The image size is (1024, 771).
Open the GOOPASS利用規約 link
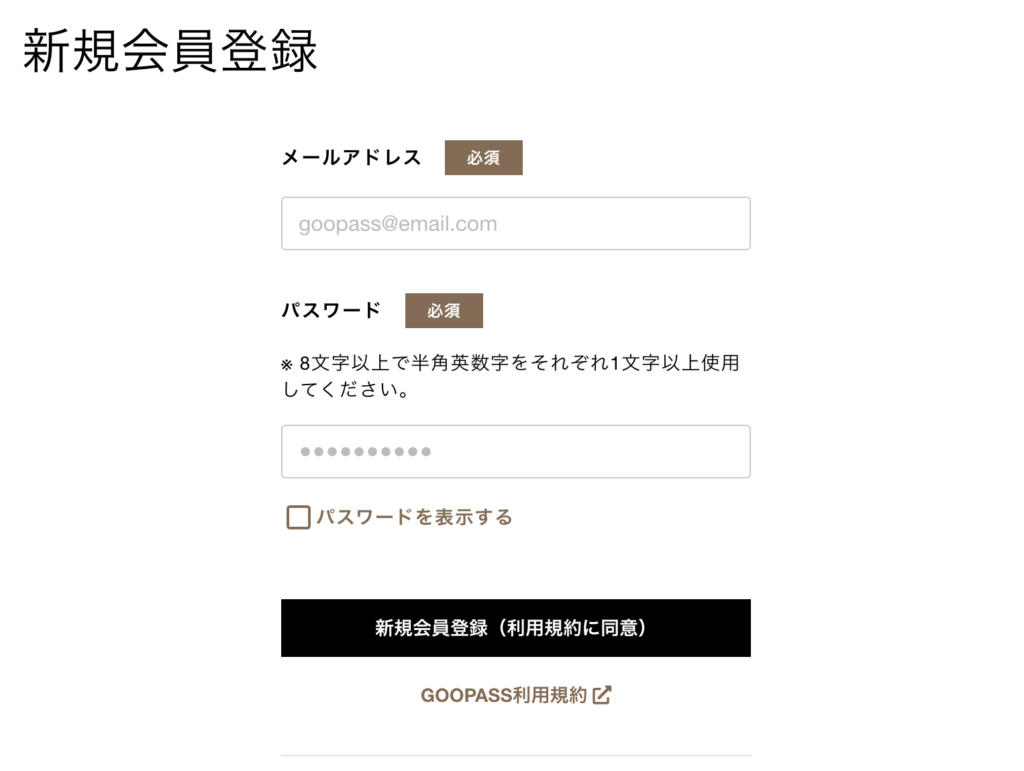[503, 695]
